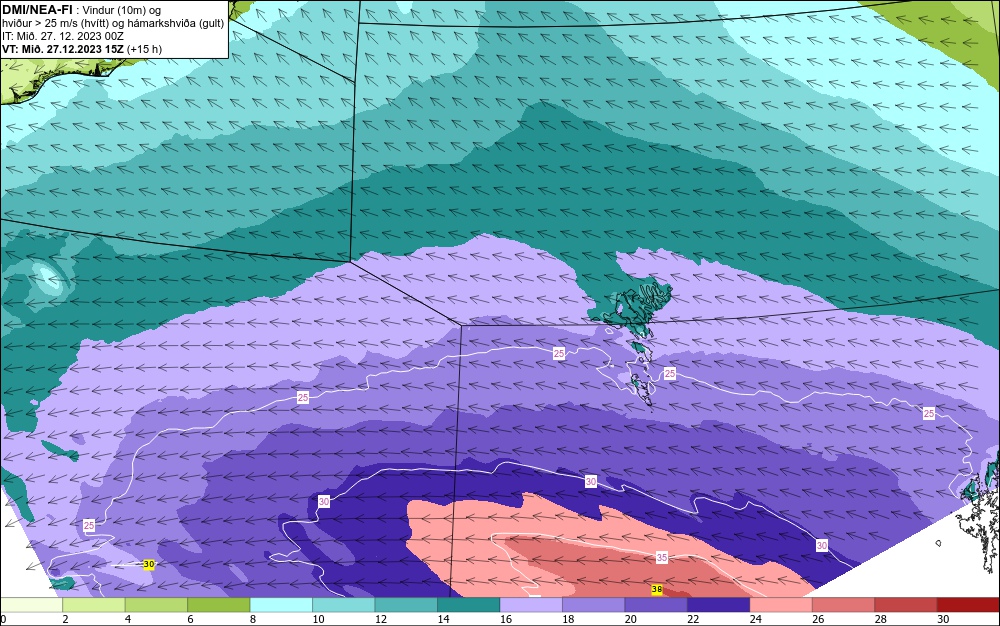Pick the pink legend swatch between 24 and 26
The width and height of the screenshot is (1000, 626).
coord(781,605)
